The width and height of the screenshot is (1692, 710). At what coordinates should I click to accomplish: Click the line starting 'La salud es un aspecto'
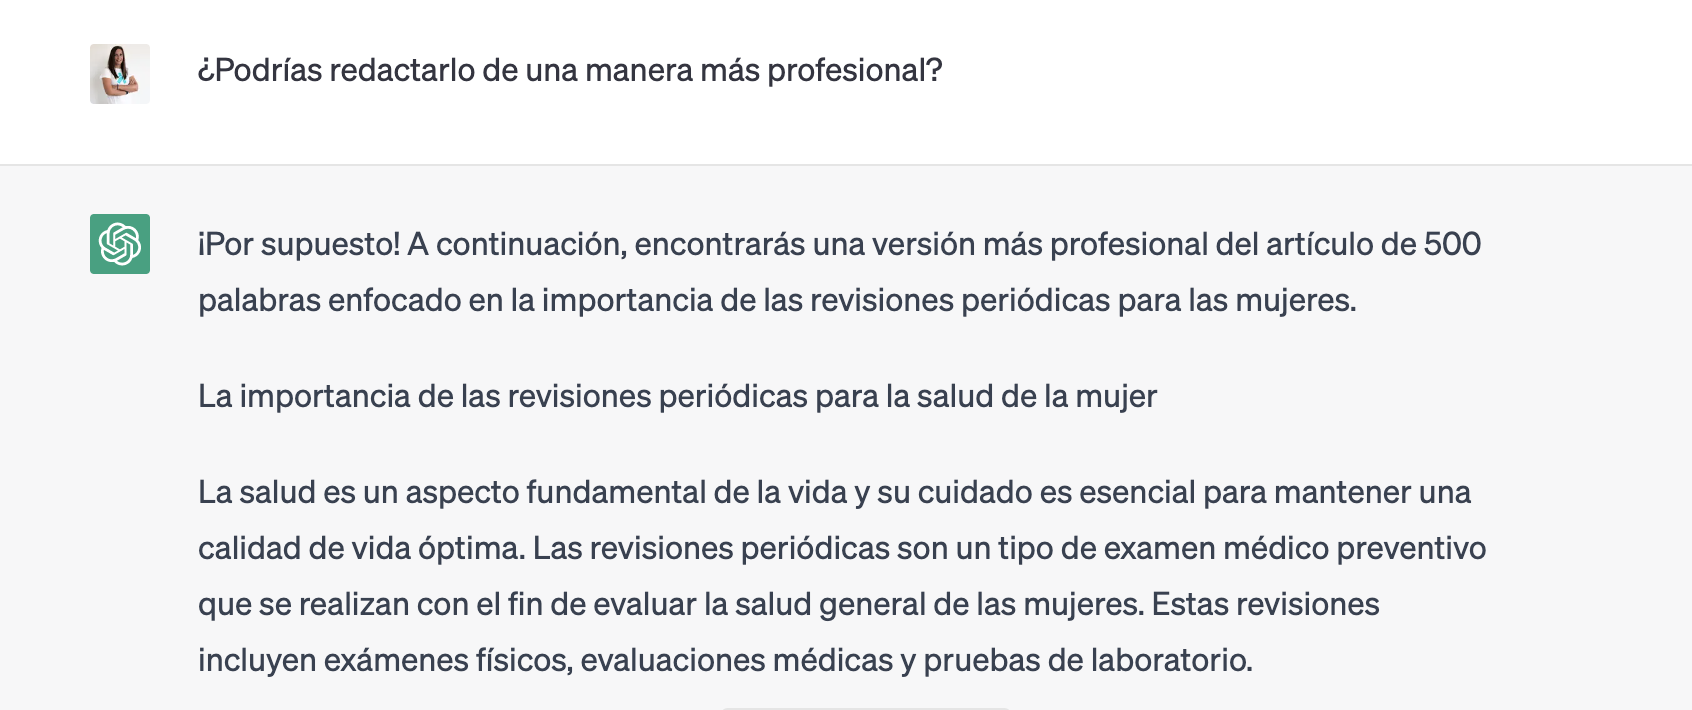[834, 493]
